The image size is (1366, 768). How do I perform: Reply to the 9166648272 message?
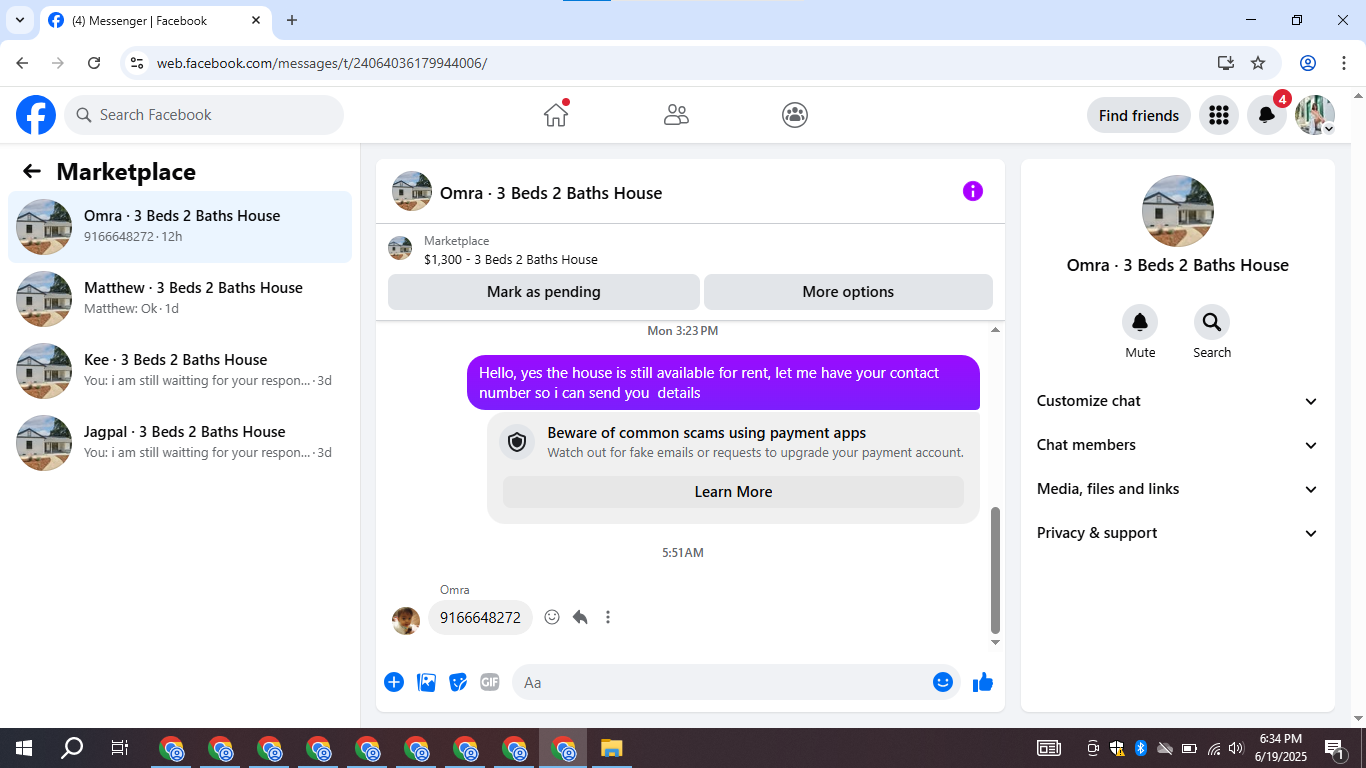coord(580,617)
